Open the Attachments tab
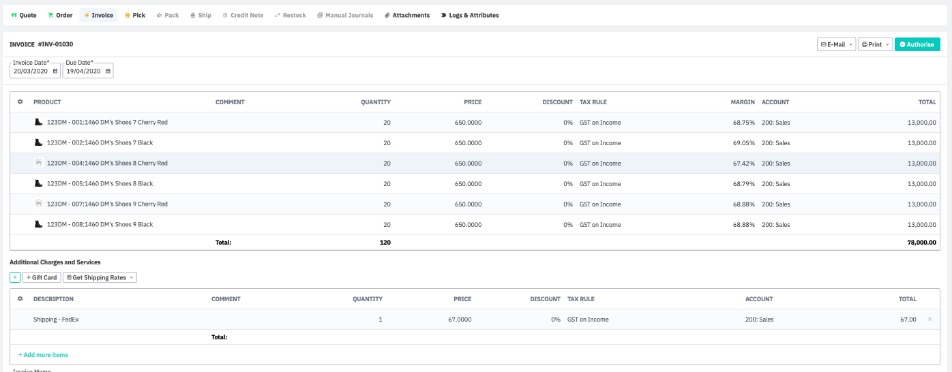Screen dimensions: 952x372 click(407, 15)
